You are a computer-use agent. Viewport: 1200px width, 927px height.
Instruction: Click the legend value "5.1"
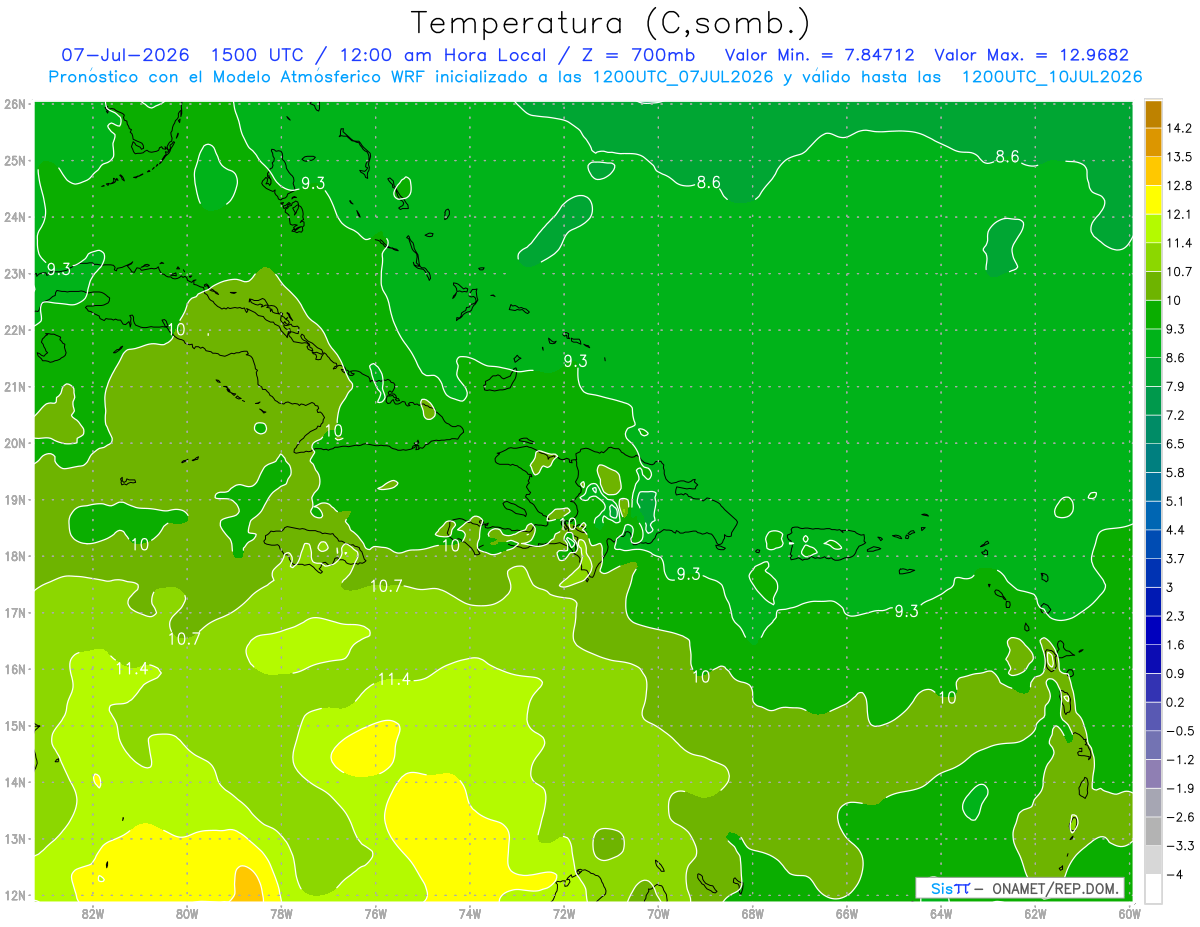1176,501
